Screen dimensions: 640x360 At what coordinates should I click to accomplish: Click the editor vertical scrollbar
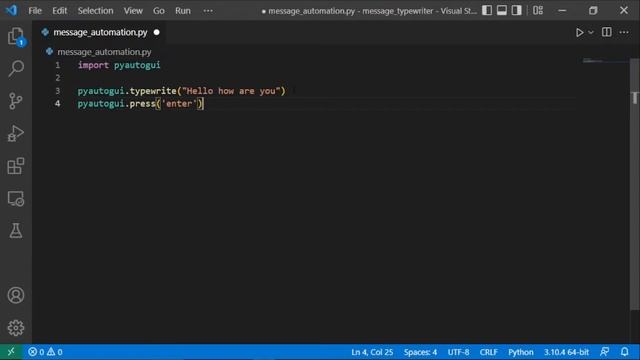635,184
